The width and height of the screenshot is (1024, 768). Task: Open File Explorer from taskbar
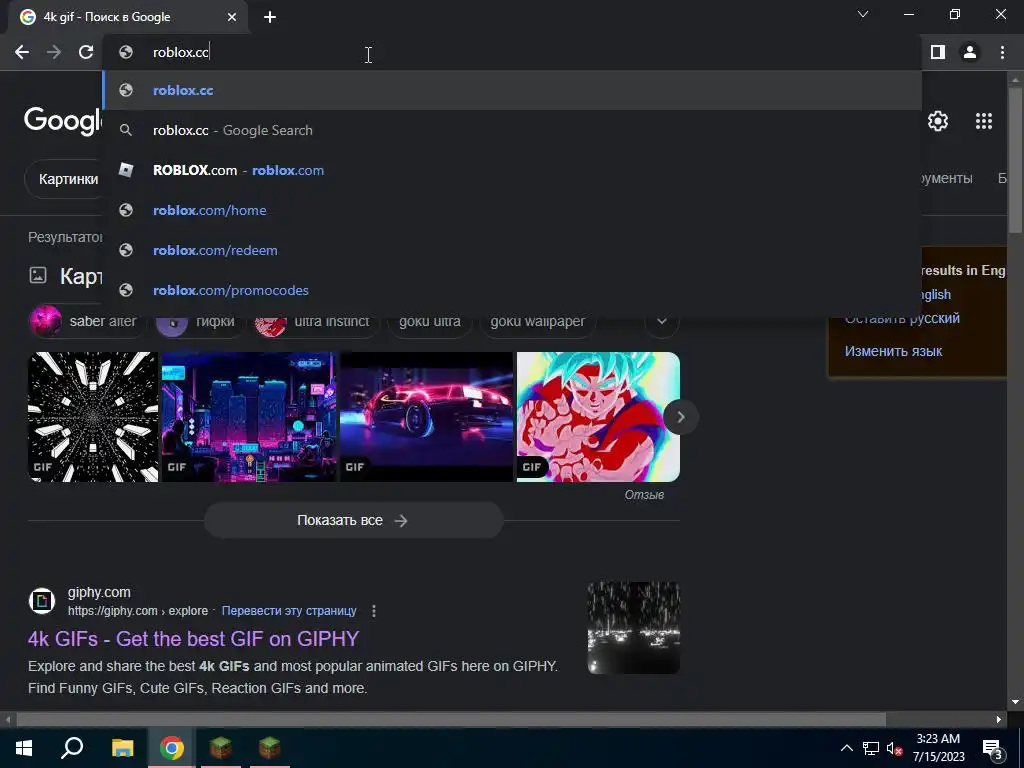[122, 748]
